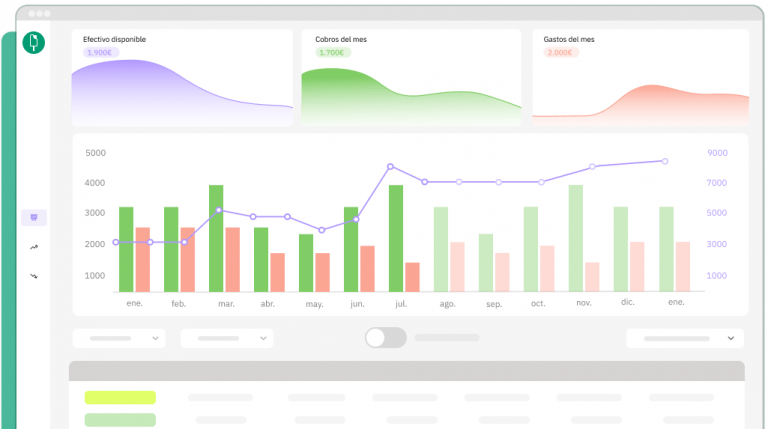Select the light green tag in second row
This screenshot has height=429, width=768.
[x=120, y=420]
